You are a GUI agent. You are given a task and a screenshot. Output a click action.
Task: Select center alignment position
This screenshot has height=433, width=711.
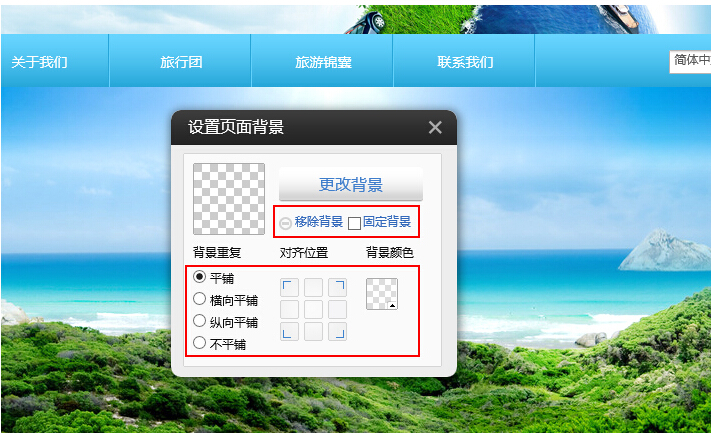pos(313,310)
